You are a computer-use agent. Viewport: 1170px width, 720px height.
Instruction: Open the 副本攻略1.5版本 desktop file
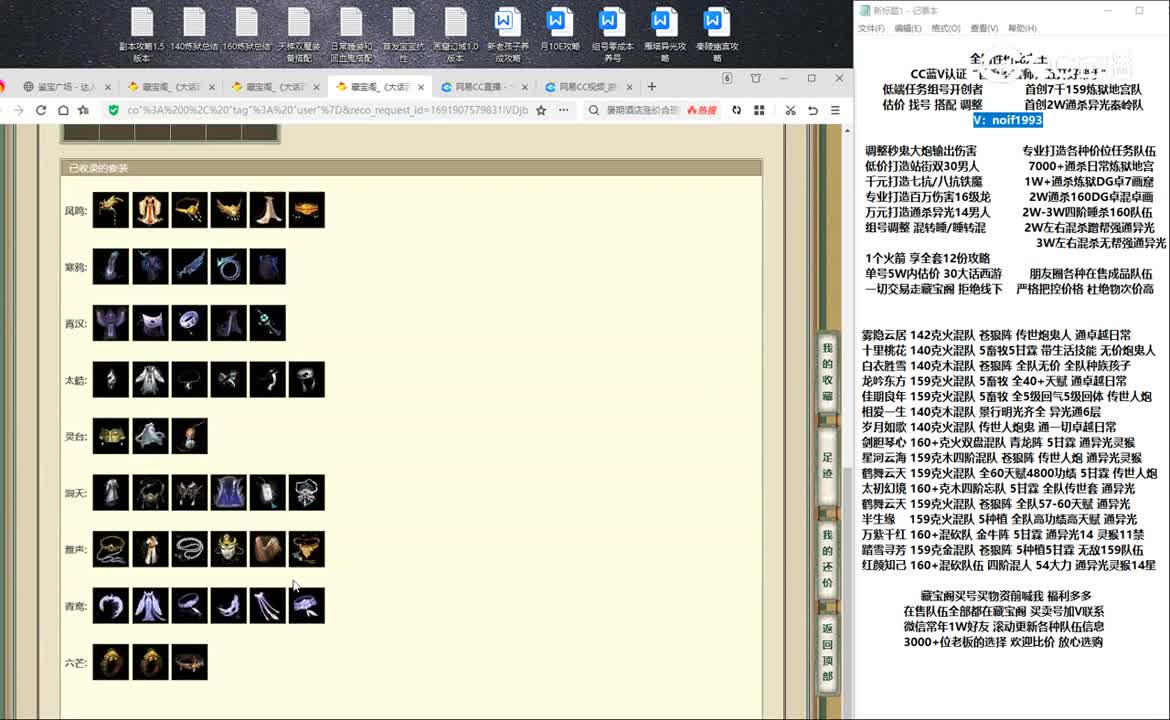[142, 34]
